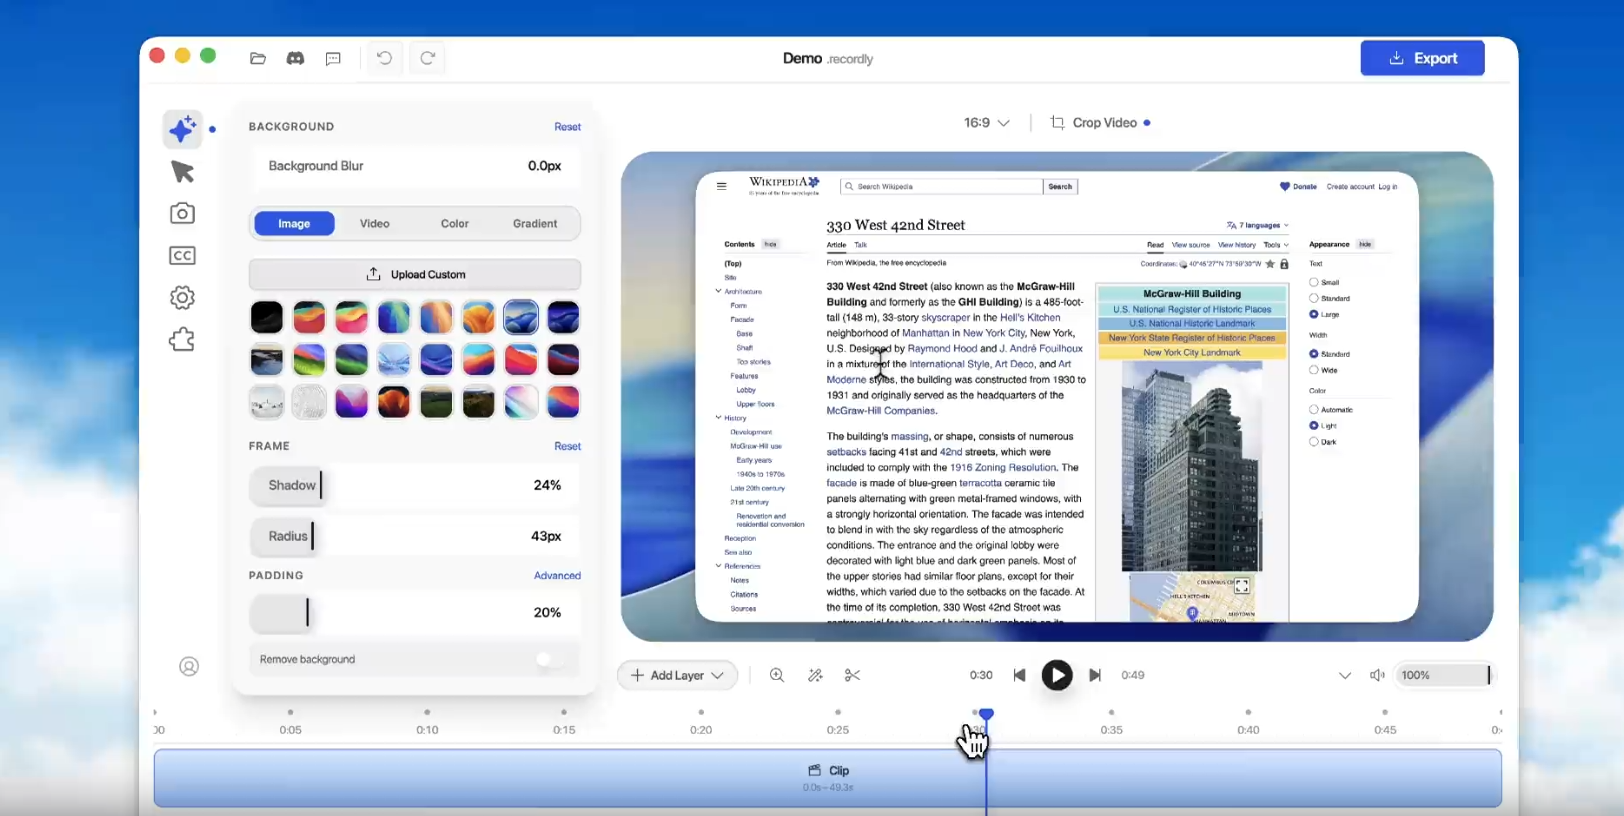
Task: Click the Background Blur slider
Action: click(x=415, y=166)
